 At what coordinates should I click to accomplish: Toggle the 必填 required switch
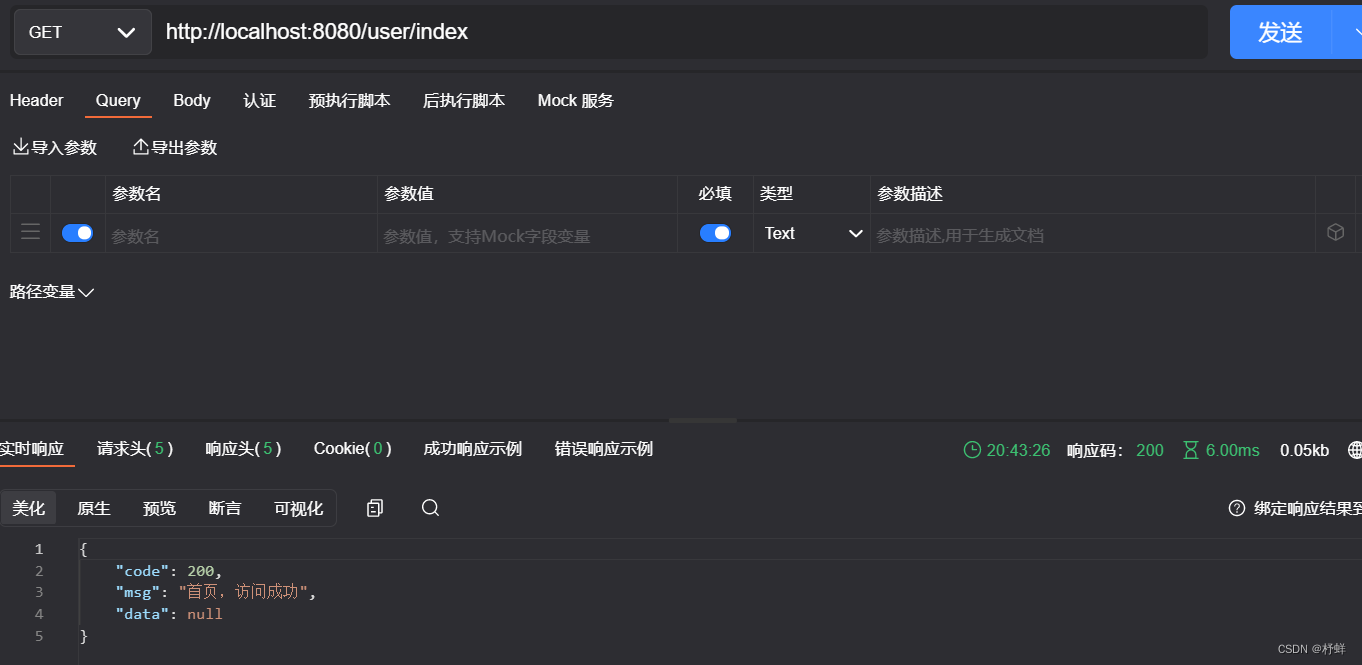pyautogui.click(x=715, y=233)
